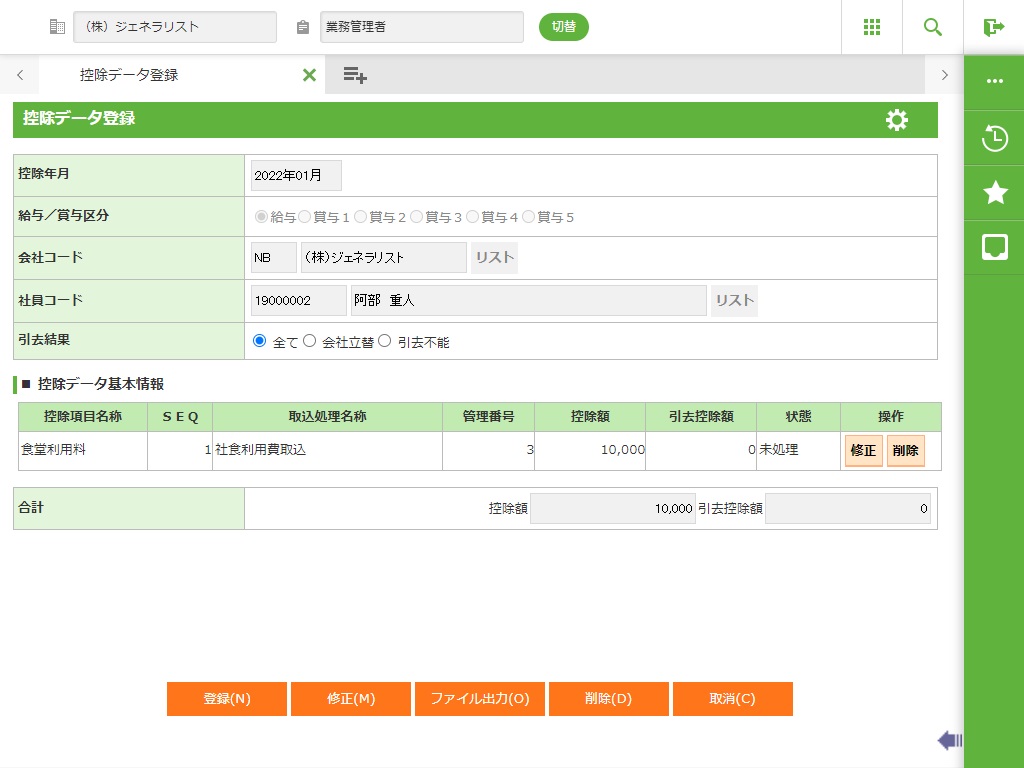The width and height of the screenshot is (1024, 768).
Task: Open favorites star icon in sidebar
Action: click(995, 193)
